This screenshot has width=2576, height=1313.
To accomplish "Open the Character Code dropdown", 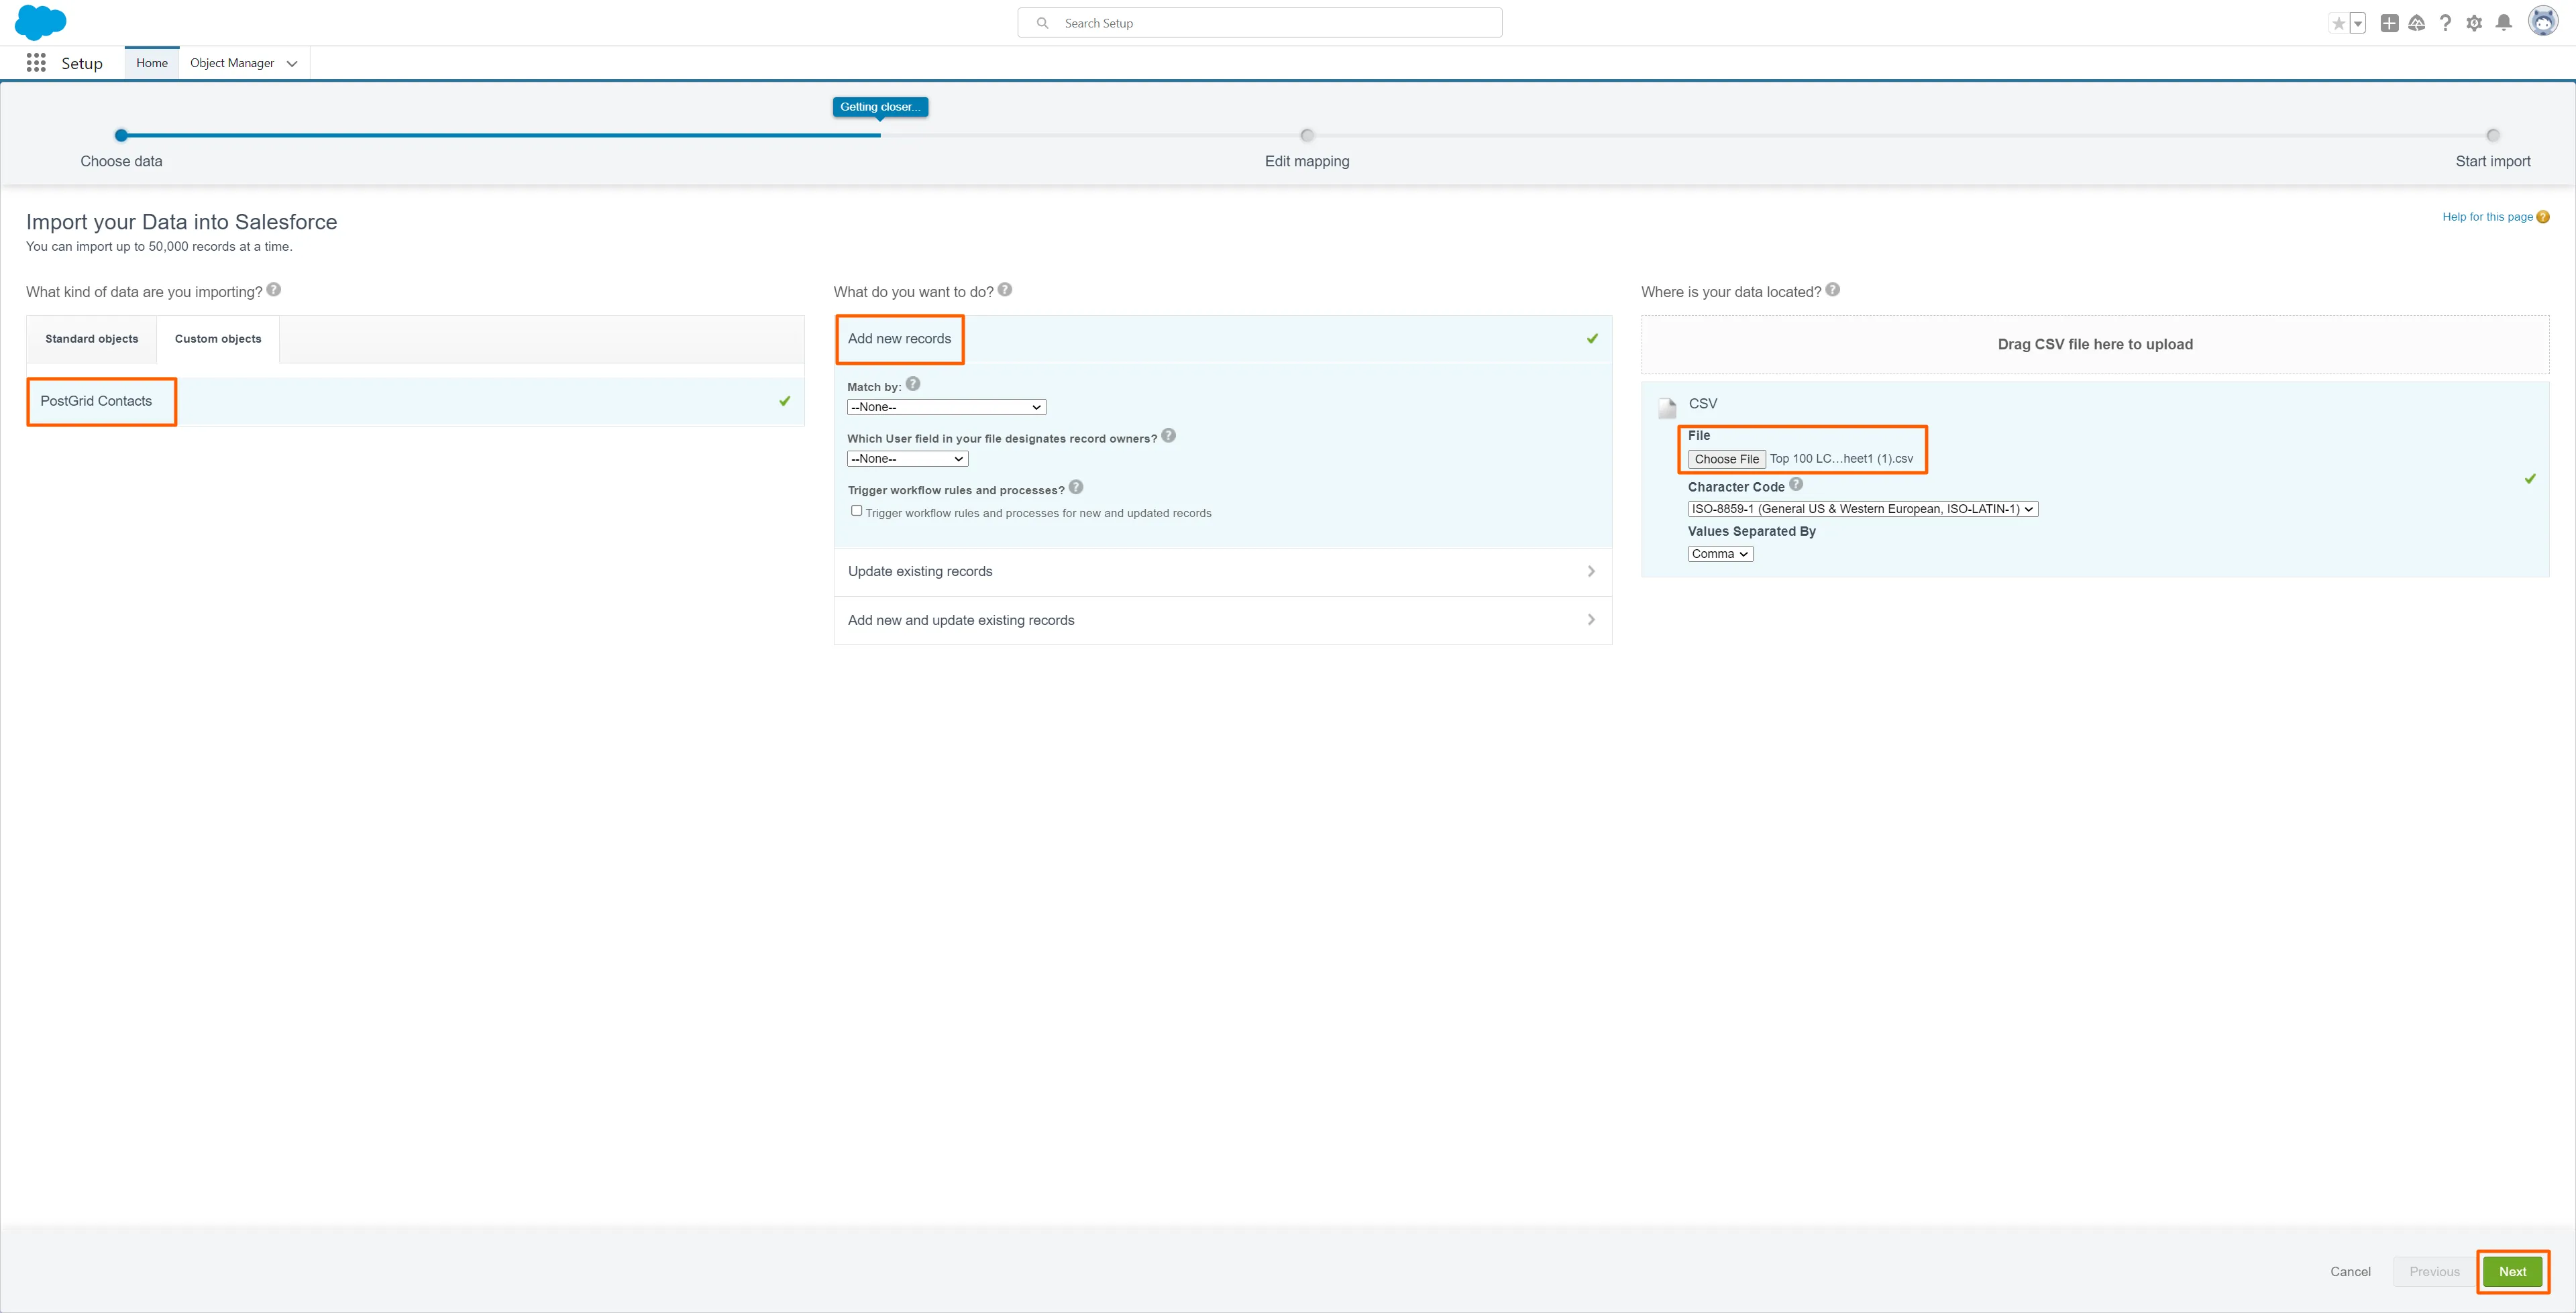I will 1862,509.
